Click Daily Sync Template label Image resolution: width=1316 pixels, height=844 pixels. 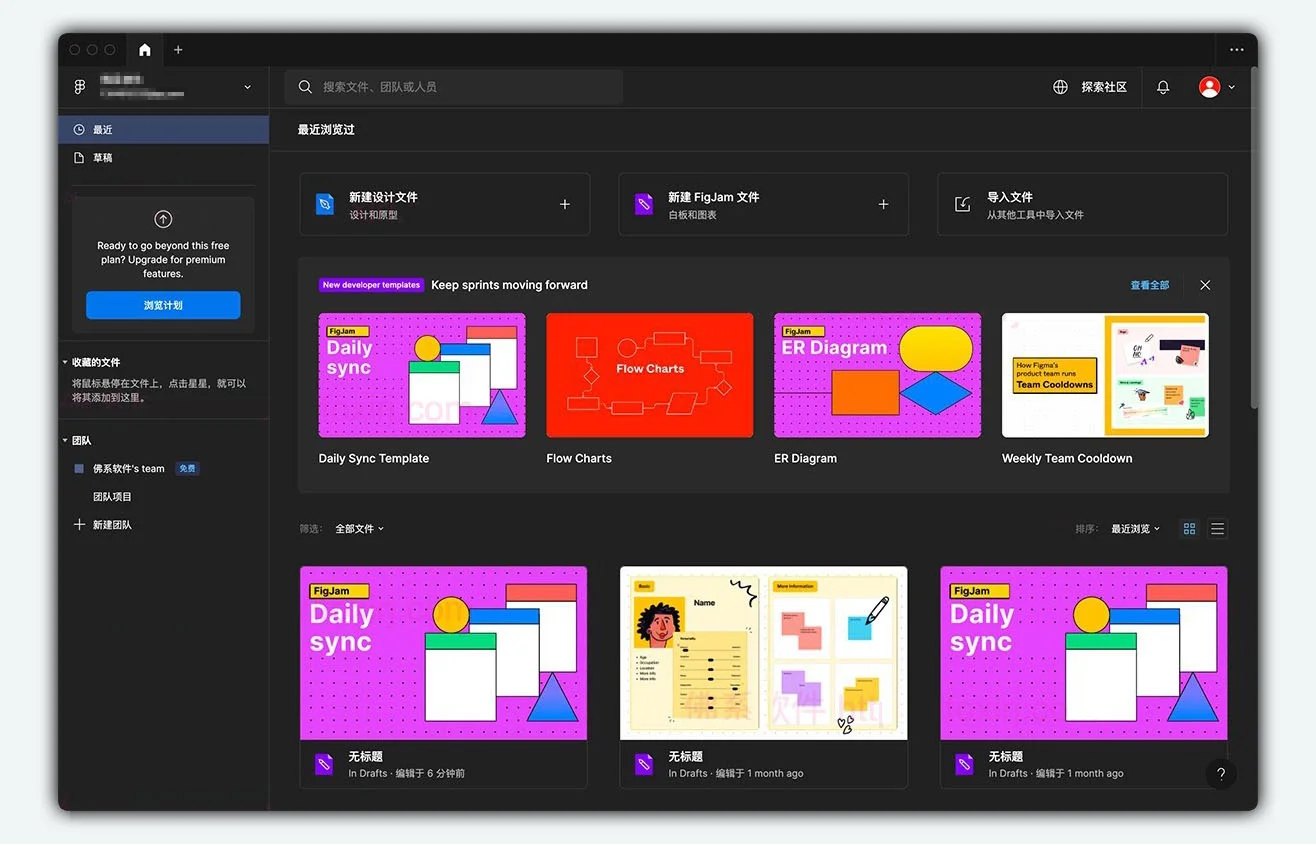[x=374, y=458]
